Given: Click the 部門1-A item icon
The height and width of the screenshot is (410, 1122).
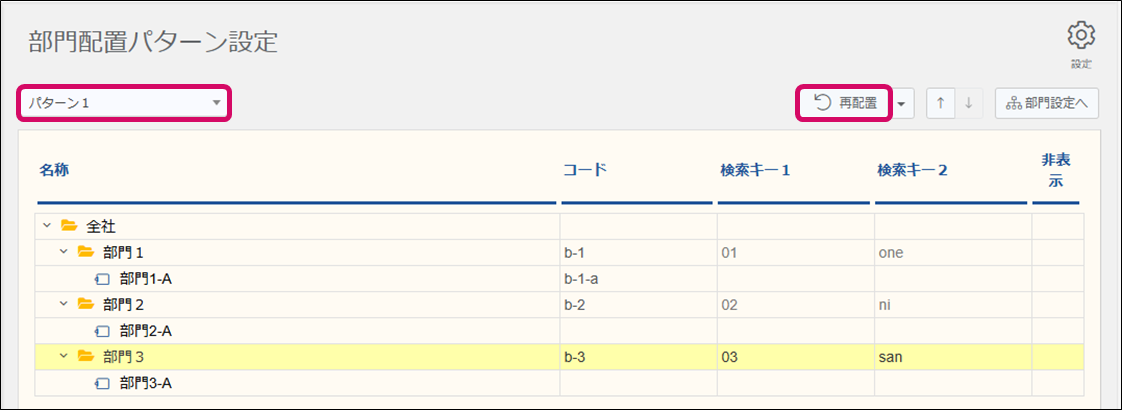Looking at the screenshot, I should [102, 278].
